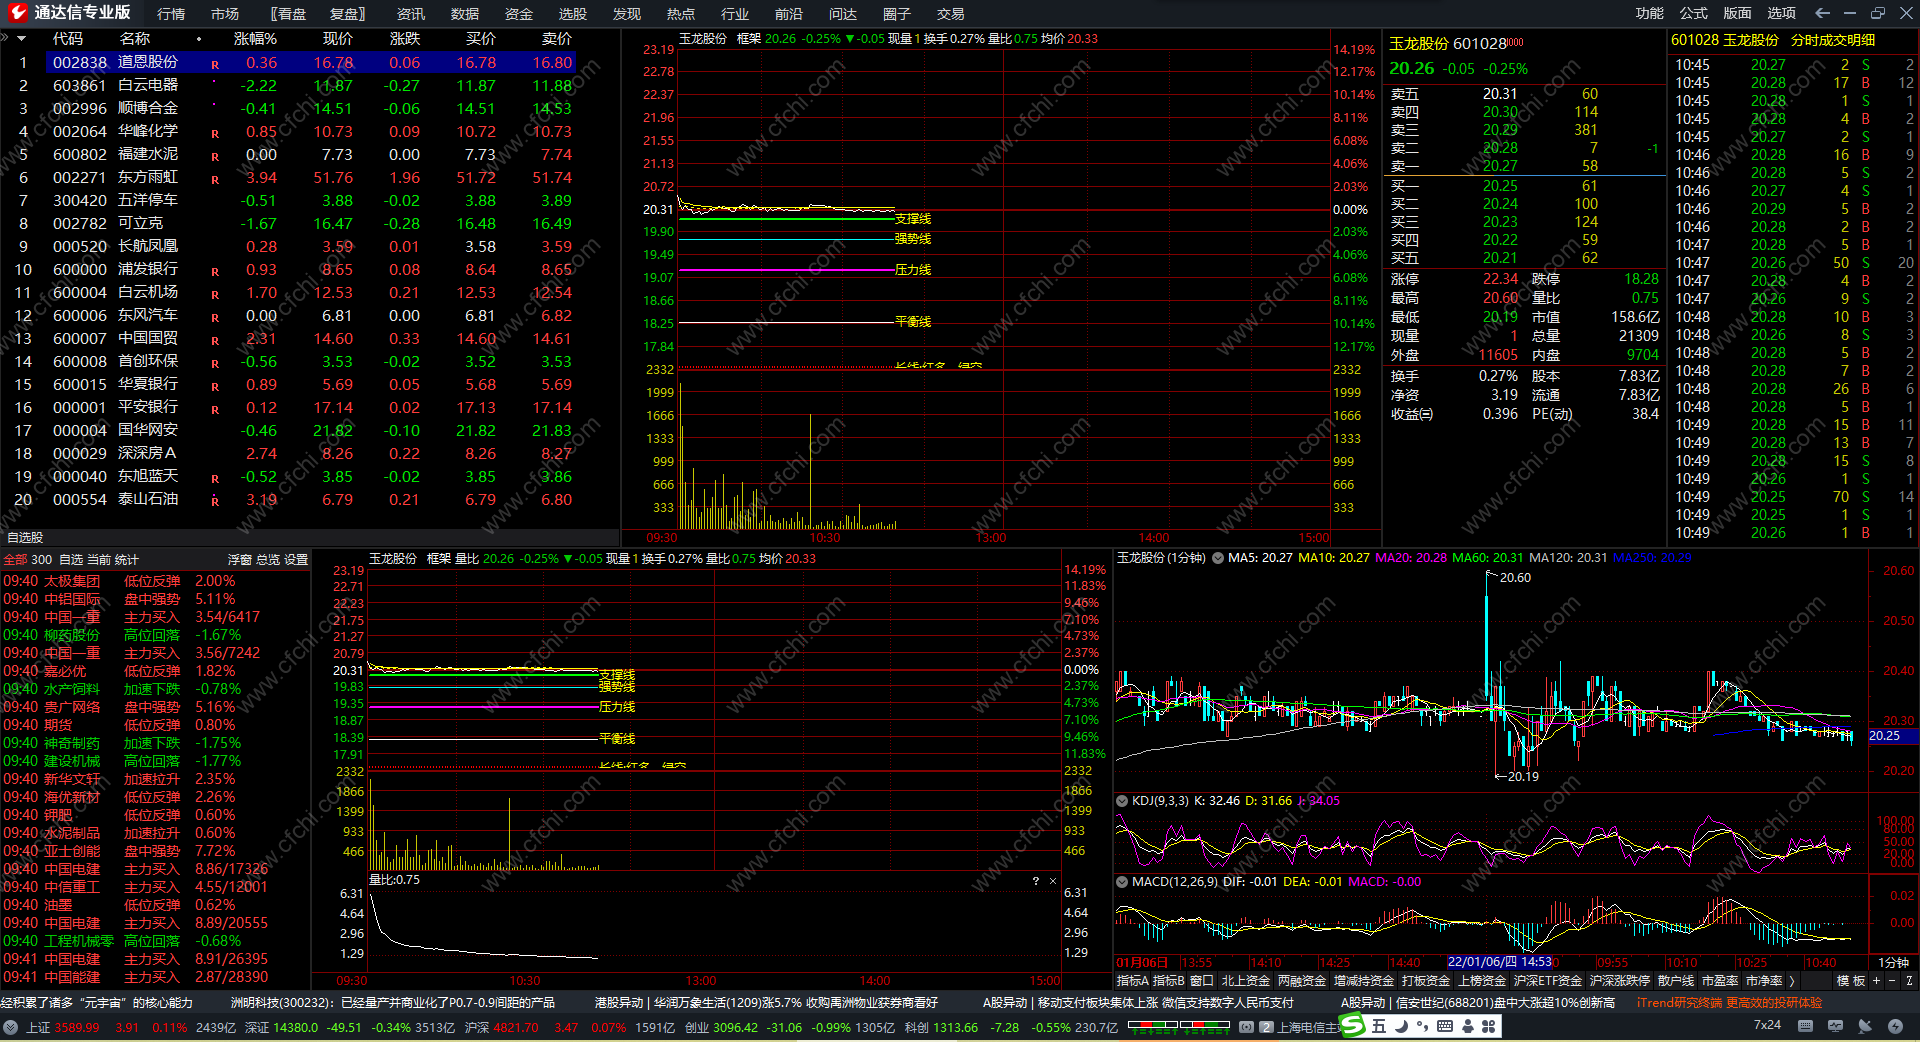Click the lightning bolt icon in the status bar
This screenshot has height=1042, width=1920.
(1895, 1026)
